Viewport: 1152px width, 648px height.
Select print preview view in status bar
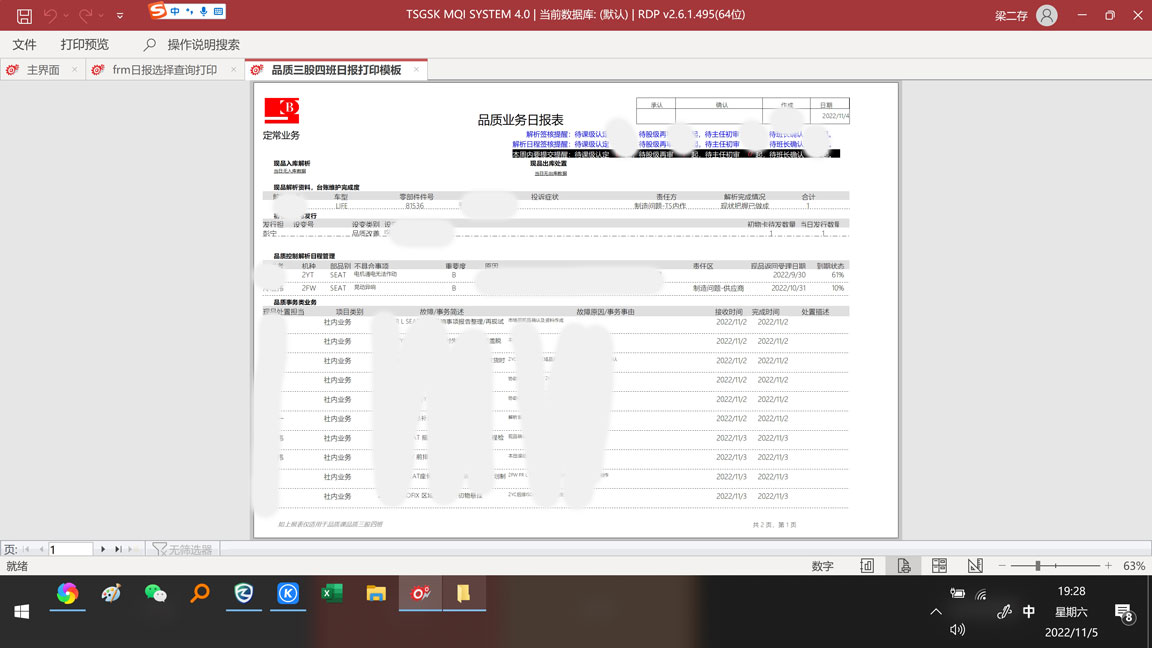[x=903, y=566]
